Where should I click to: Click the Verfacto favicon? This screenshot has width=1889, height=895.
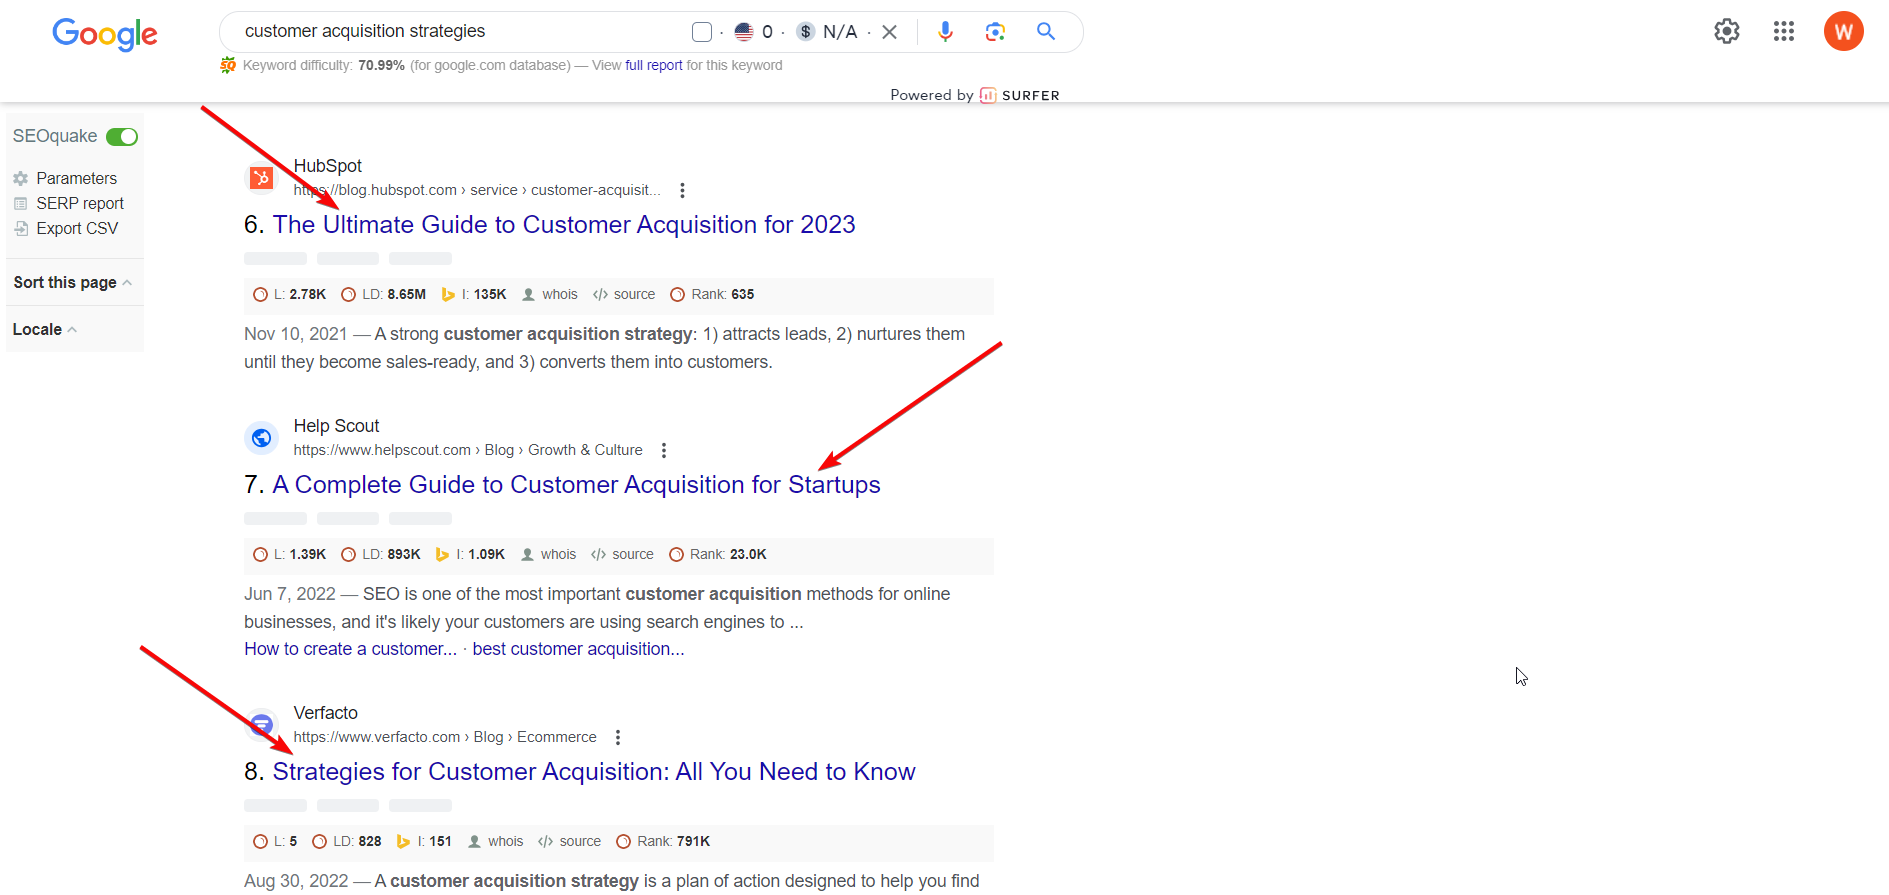click(261, 725)
